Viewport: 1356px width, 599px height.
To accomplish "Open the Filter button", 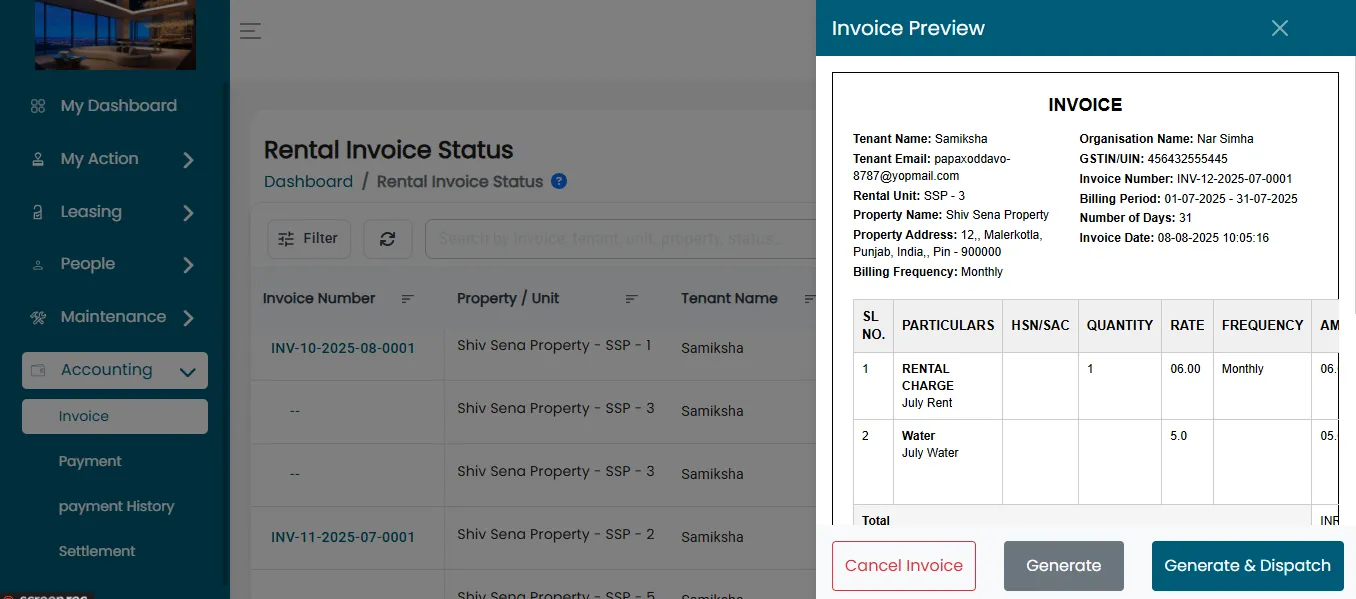I will click(x=309, y=239).
